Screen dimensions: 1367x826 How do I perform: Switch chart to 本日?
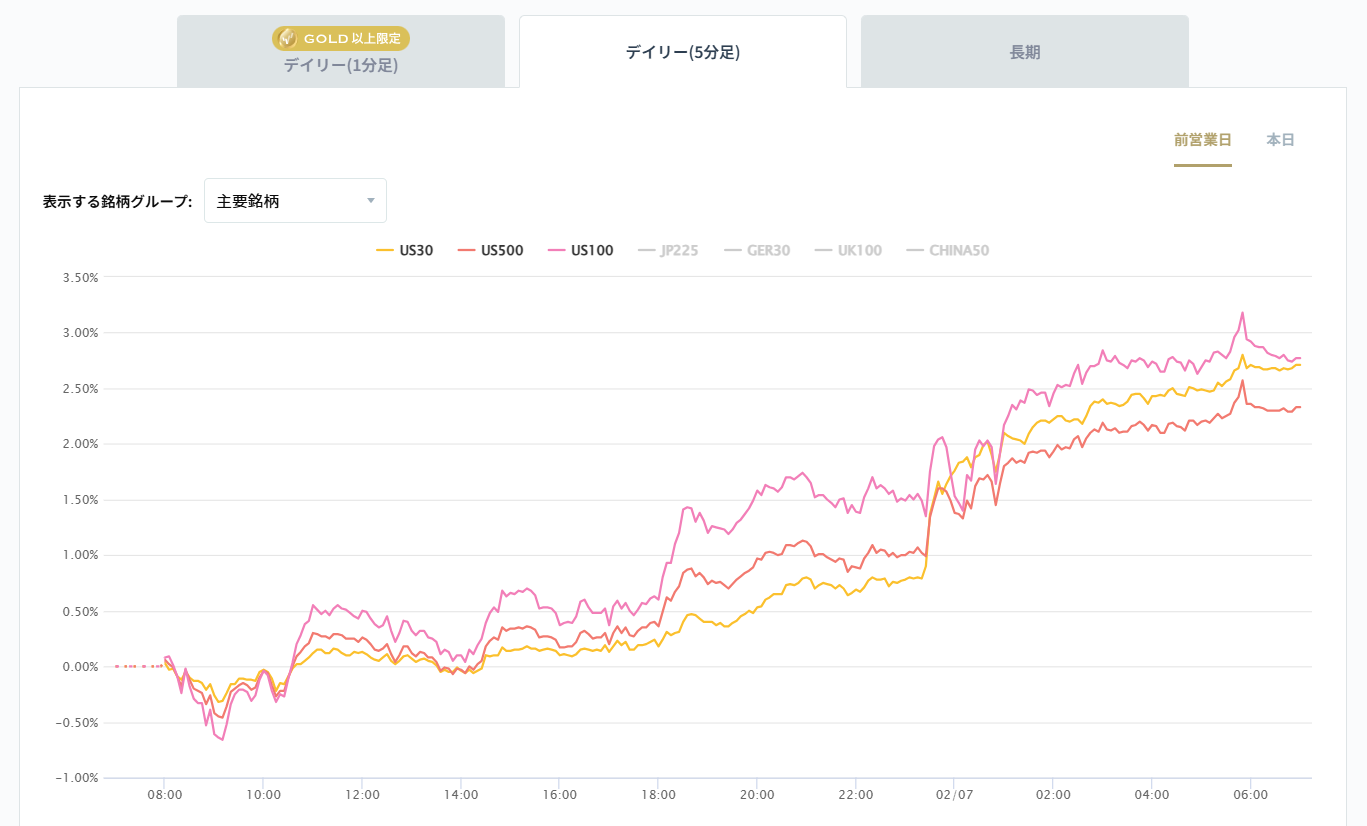coord(1280,140)
